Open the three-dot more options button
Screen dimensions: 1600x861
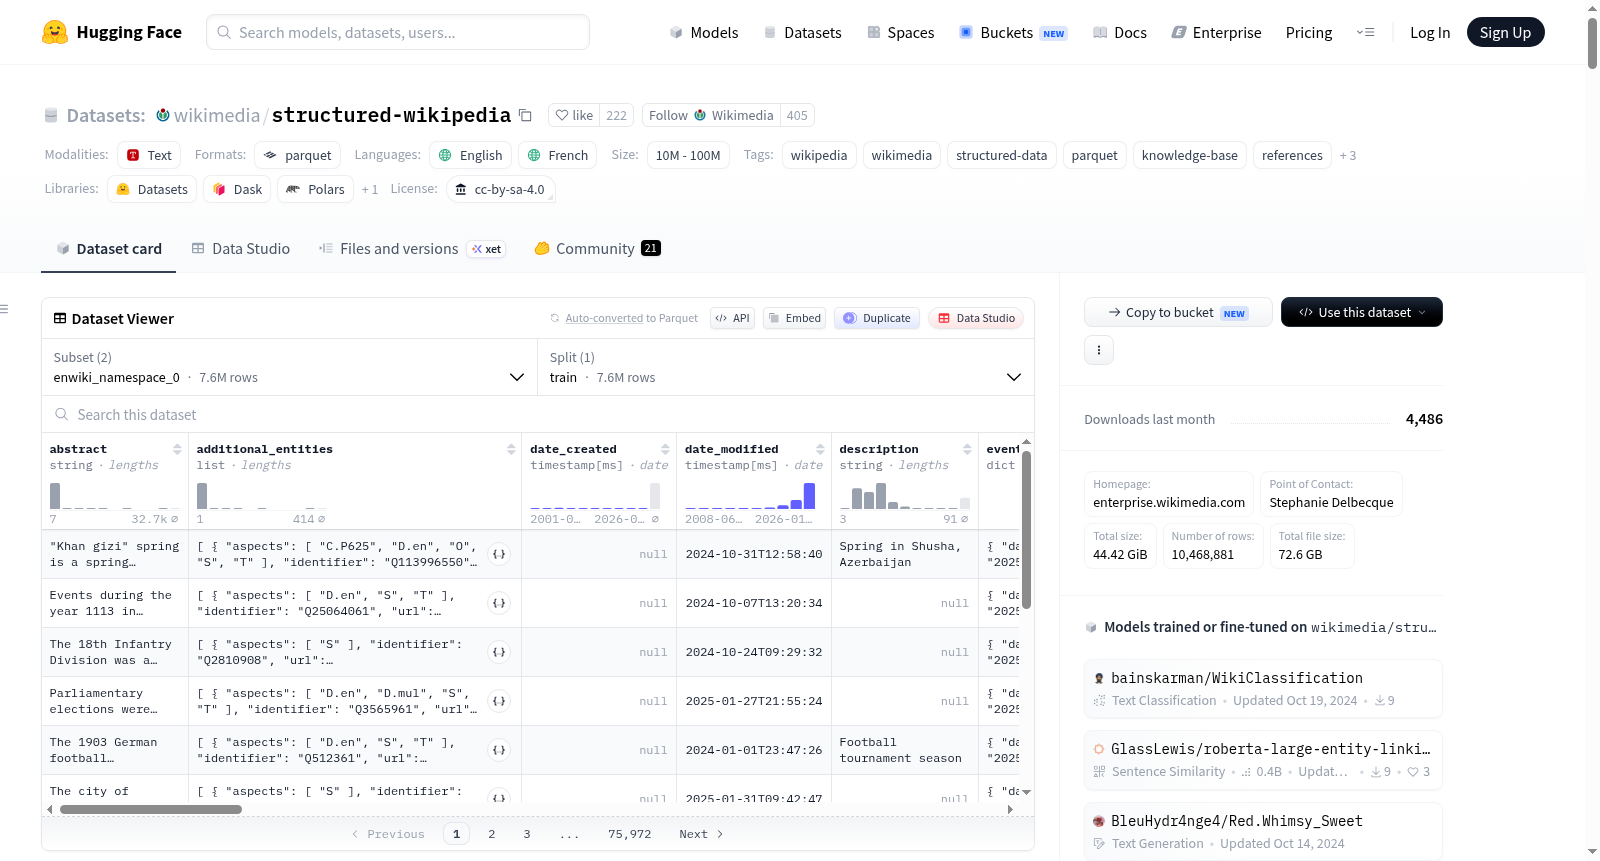click(1099, 350)
